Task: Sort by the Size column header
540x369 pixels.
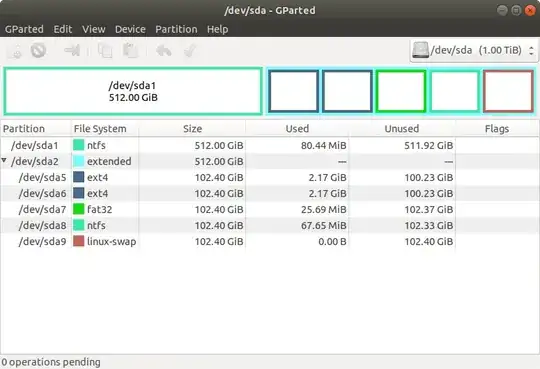Action: coord(192,129)
